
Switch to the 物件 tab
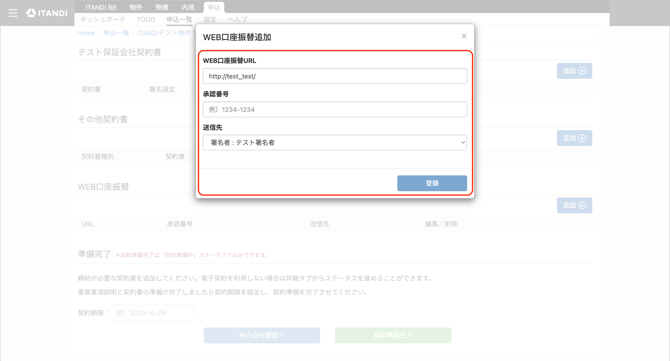pos(135,7)
